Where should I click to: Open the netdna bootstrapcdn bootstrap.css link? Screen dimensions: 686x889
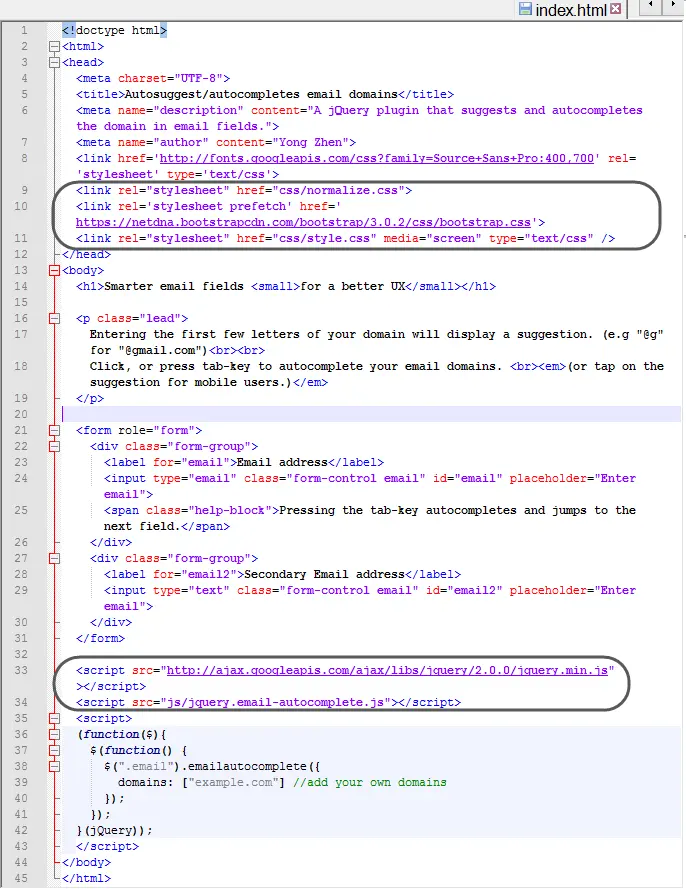point(303,222)
